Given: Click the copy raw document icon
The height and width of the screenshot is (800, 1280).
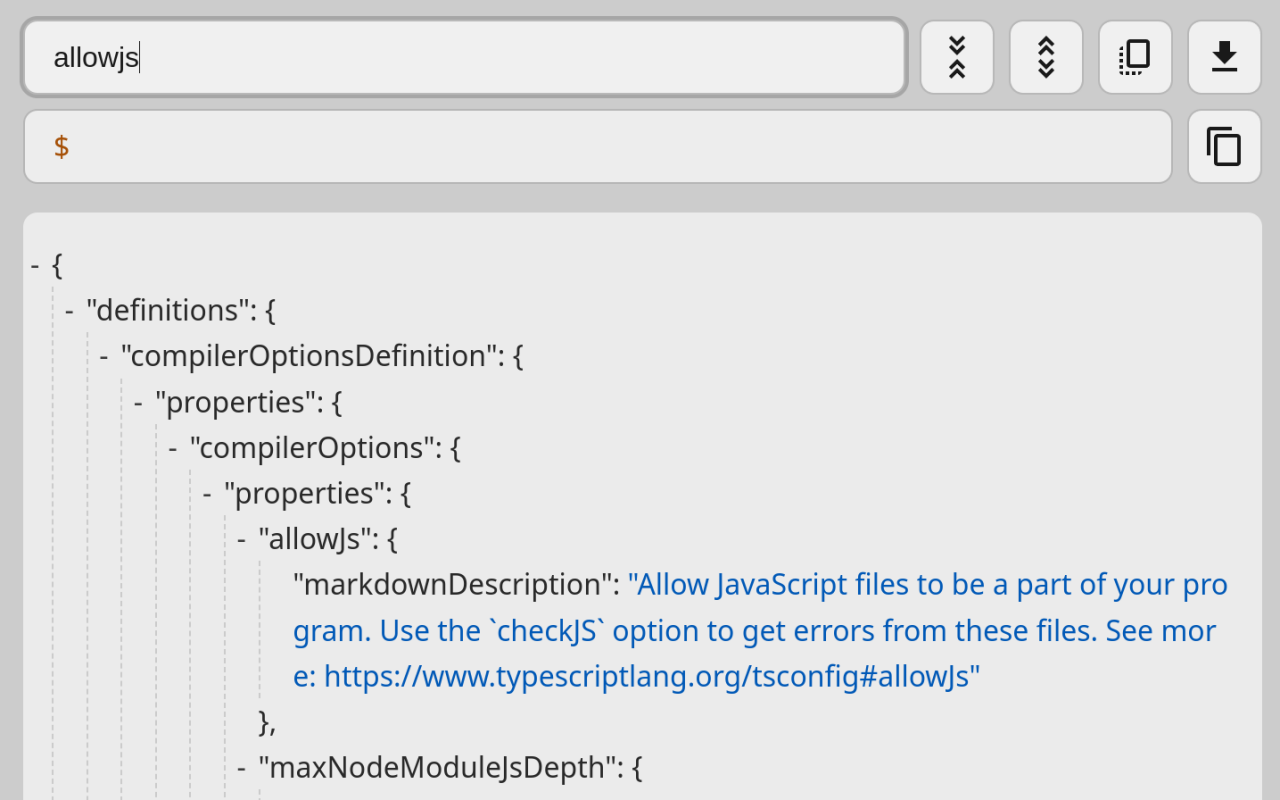Looking at the screenshot, I should click(1134, 57).
